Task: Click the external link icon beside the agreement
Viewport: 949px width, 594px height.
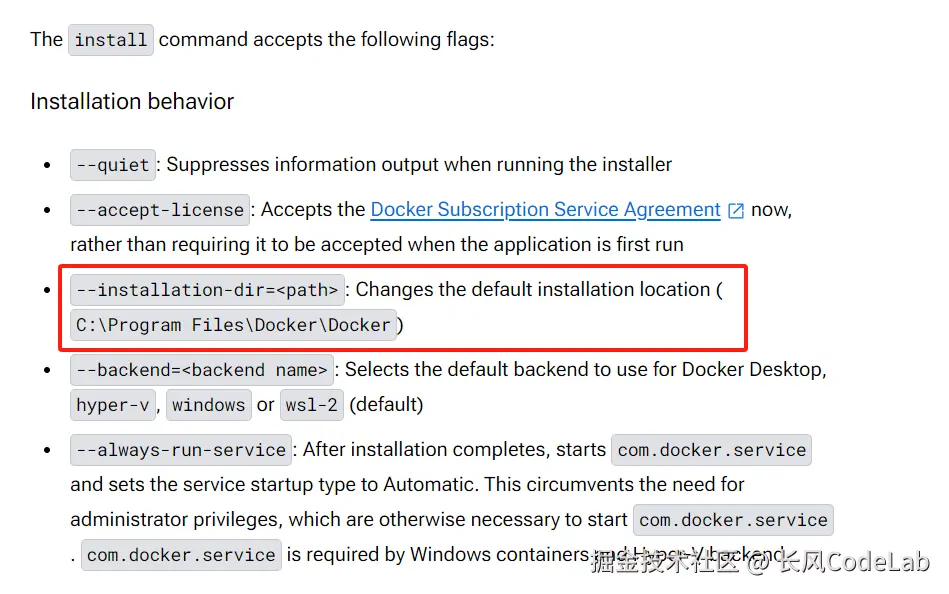Action: pos(736,211)
